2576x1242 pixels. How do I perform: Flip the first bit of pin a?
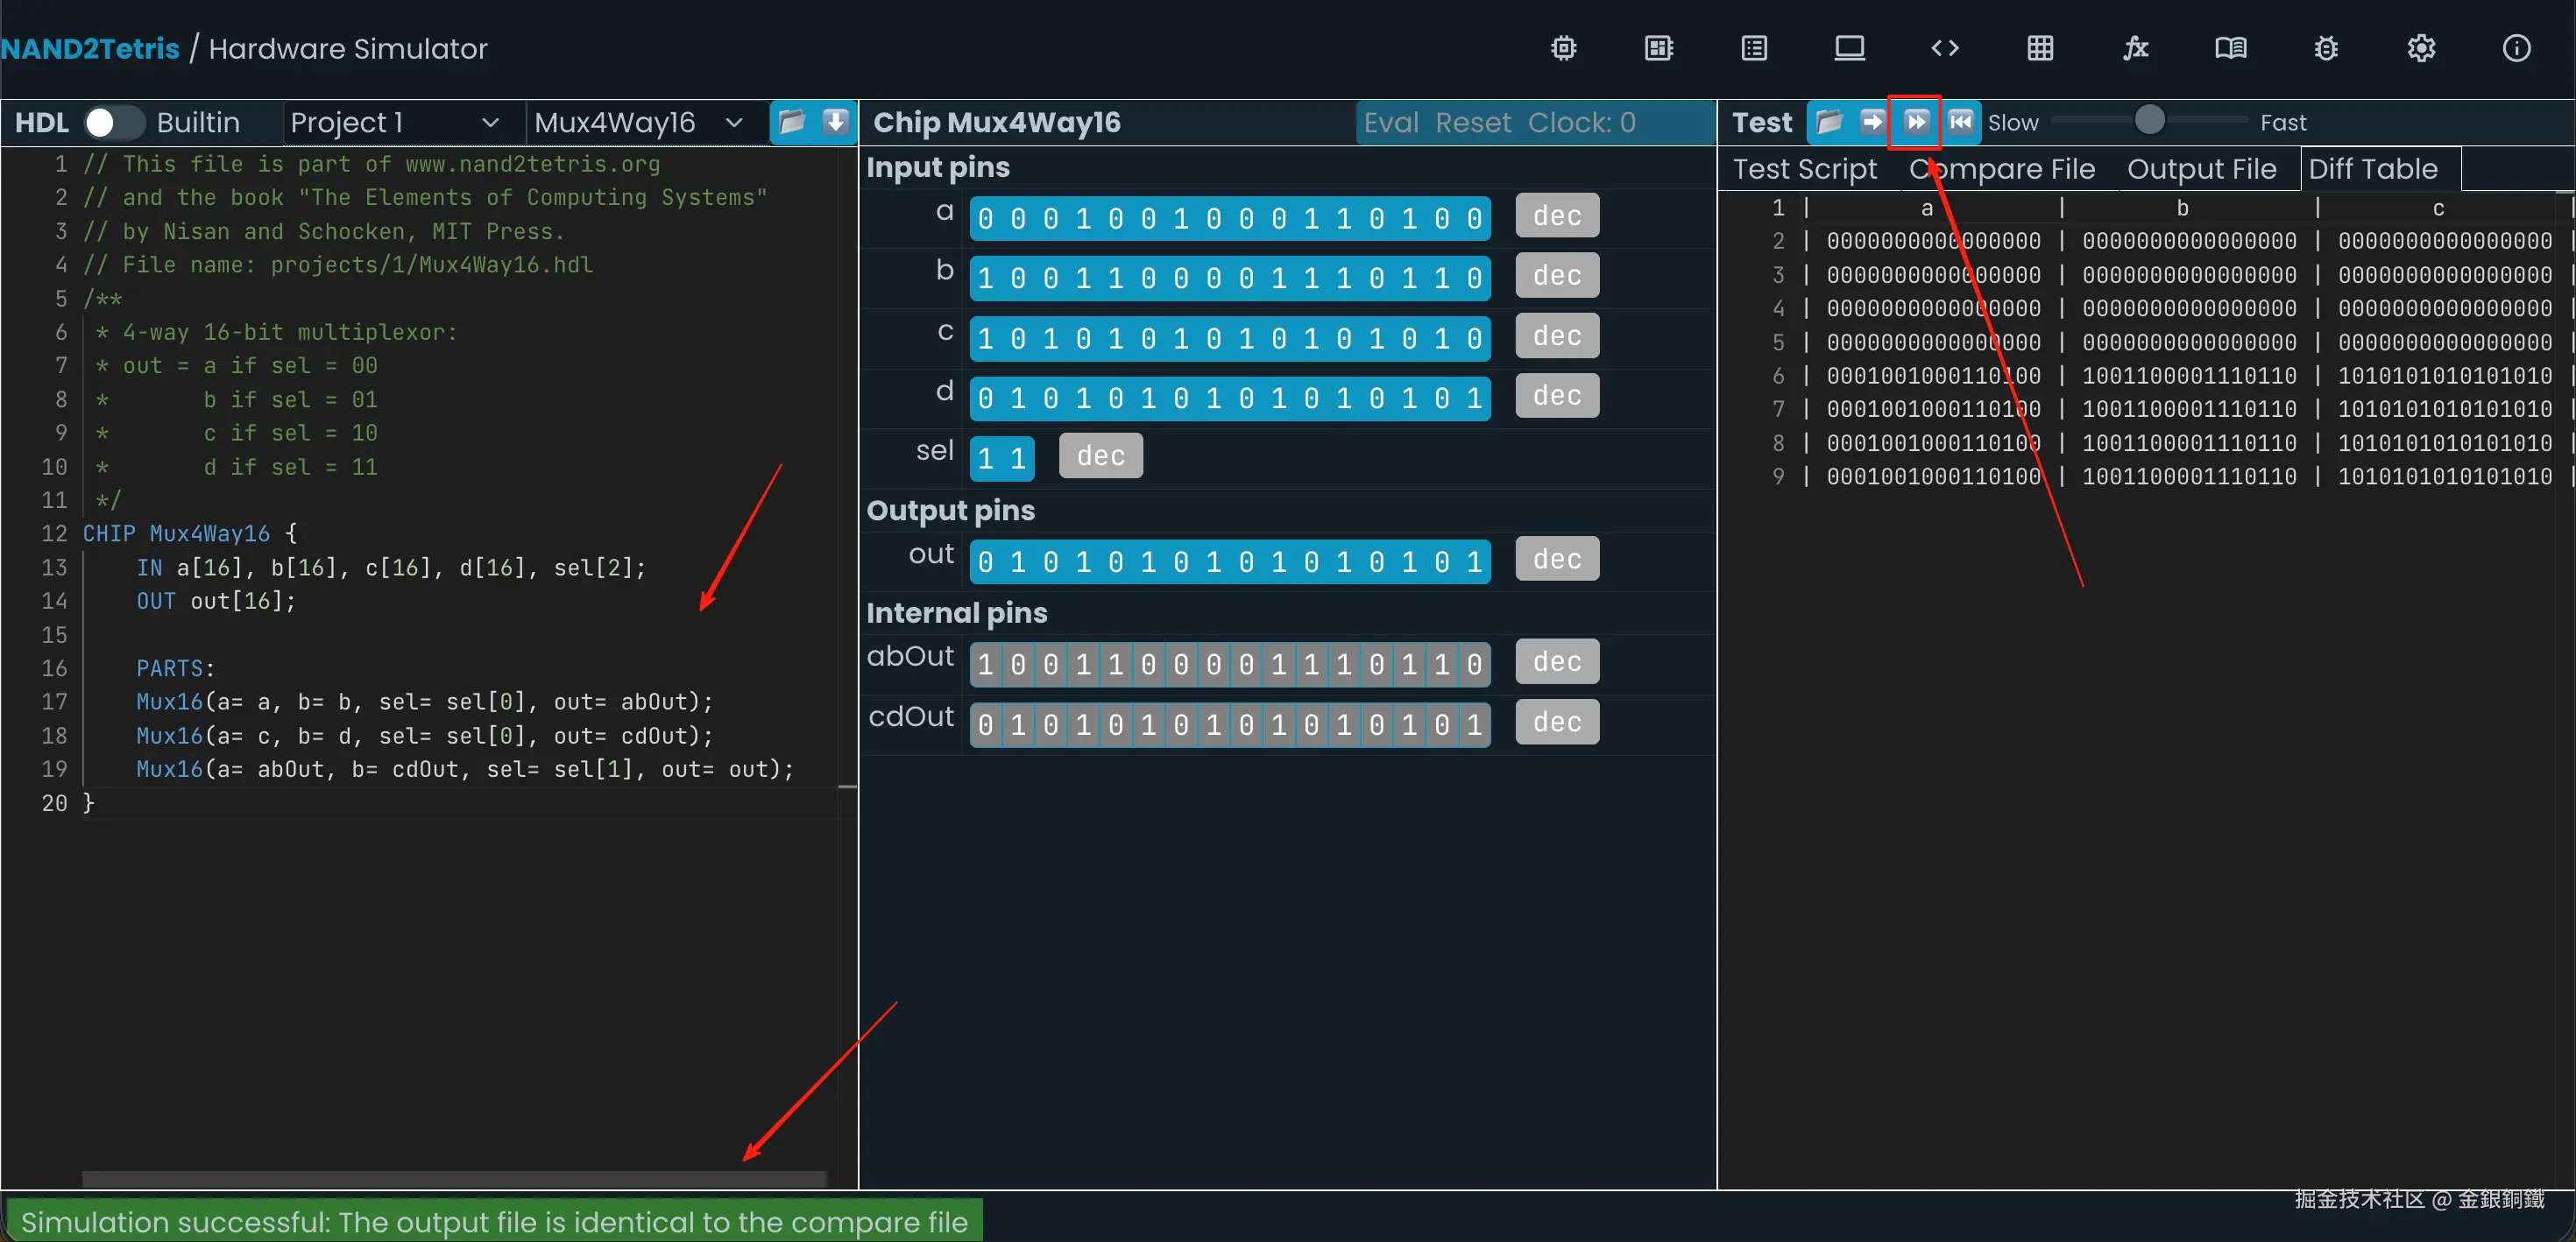point(986,218)
